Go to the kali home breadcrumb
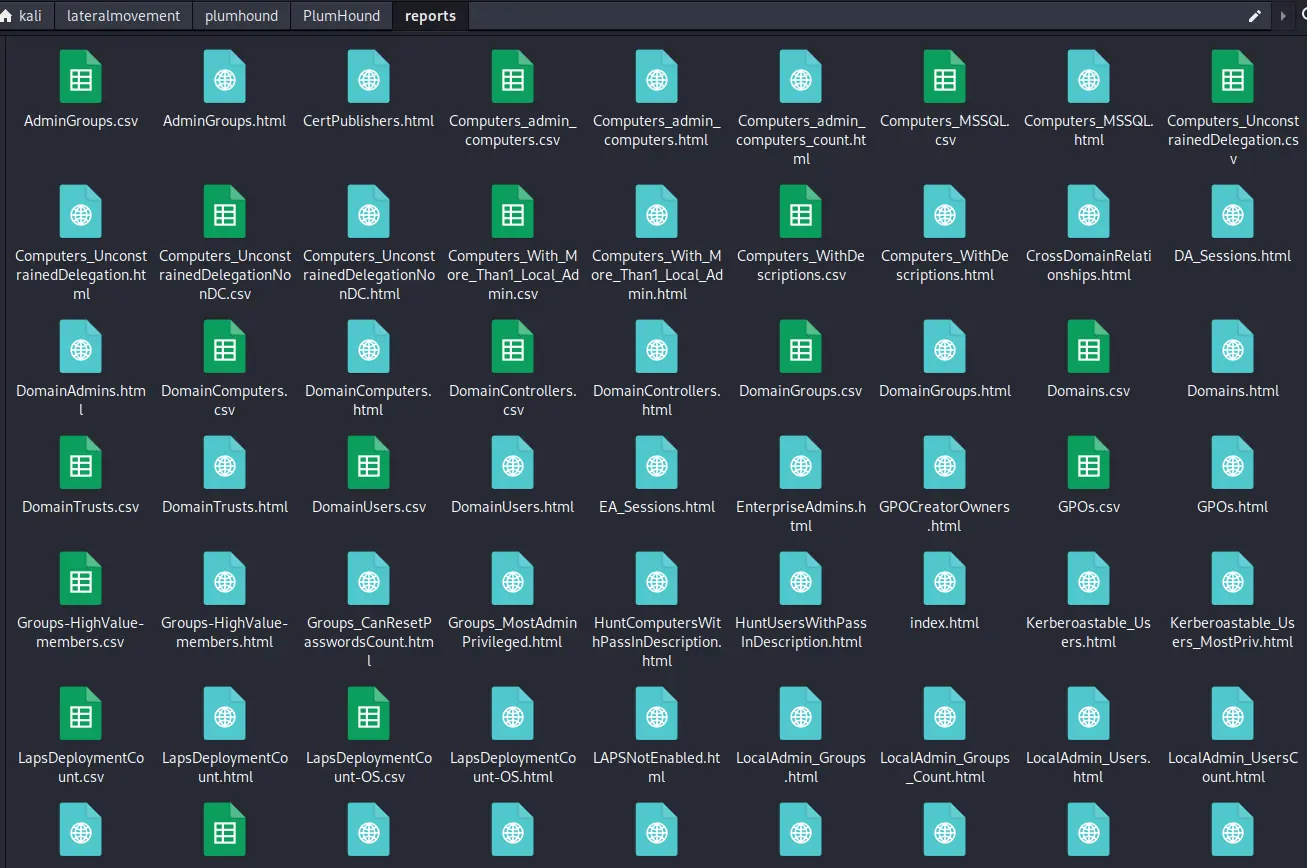Viewport: 1307px width, 868px height. coord(24,16)
